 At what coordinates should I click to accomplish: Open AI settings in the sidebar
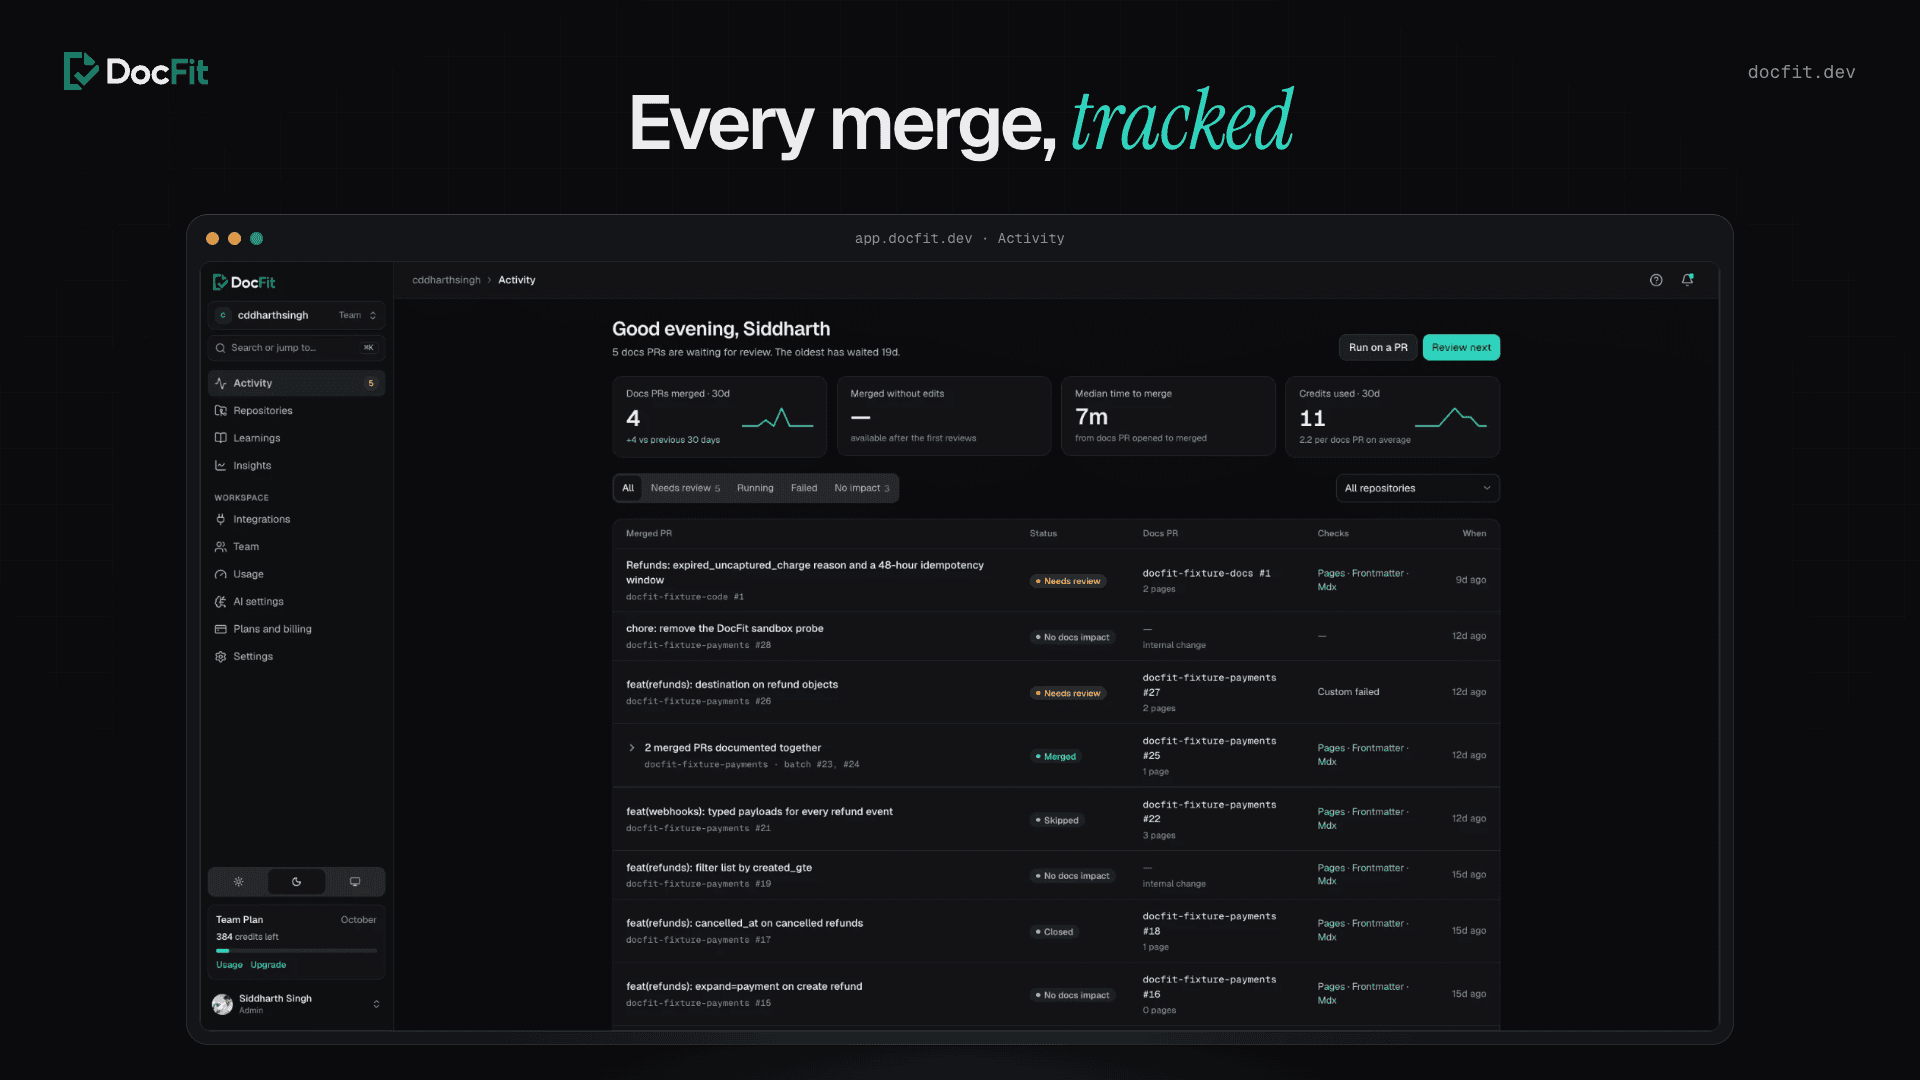point(296,602)
